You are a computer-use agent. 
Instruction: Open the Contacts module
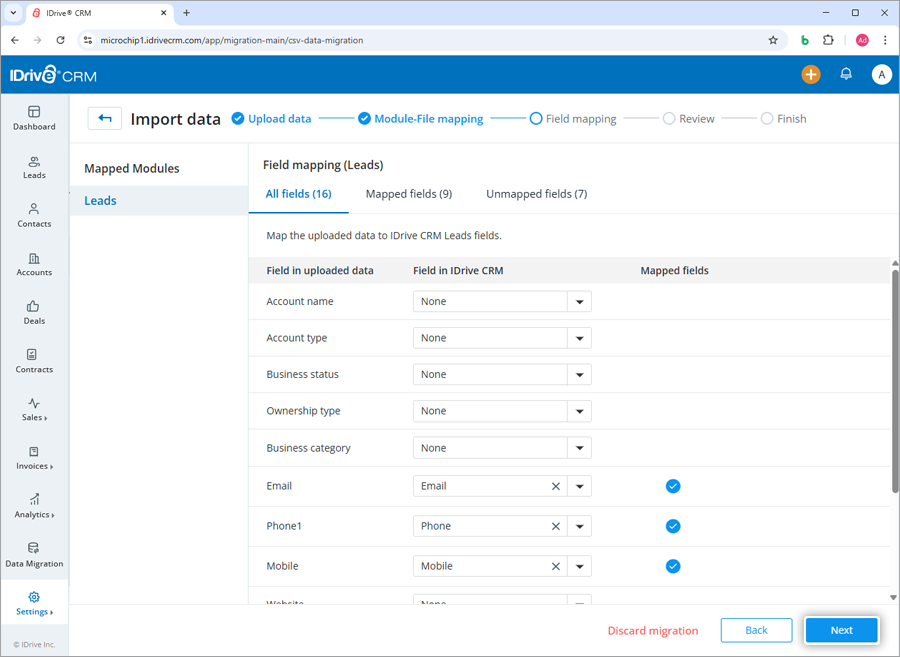tap(34, 216)
